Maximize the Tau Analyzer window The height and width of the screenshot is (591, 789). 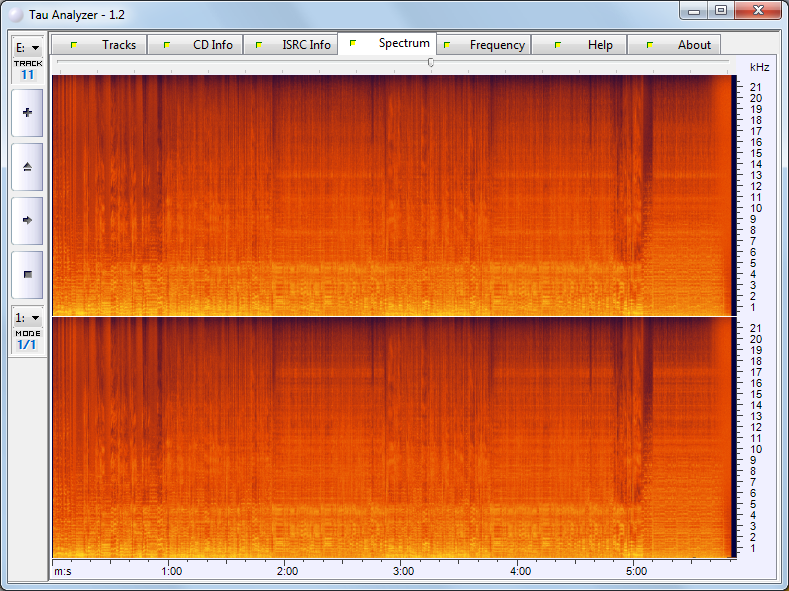pyautogui.click(x=720, y=10)
